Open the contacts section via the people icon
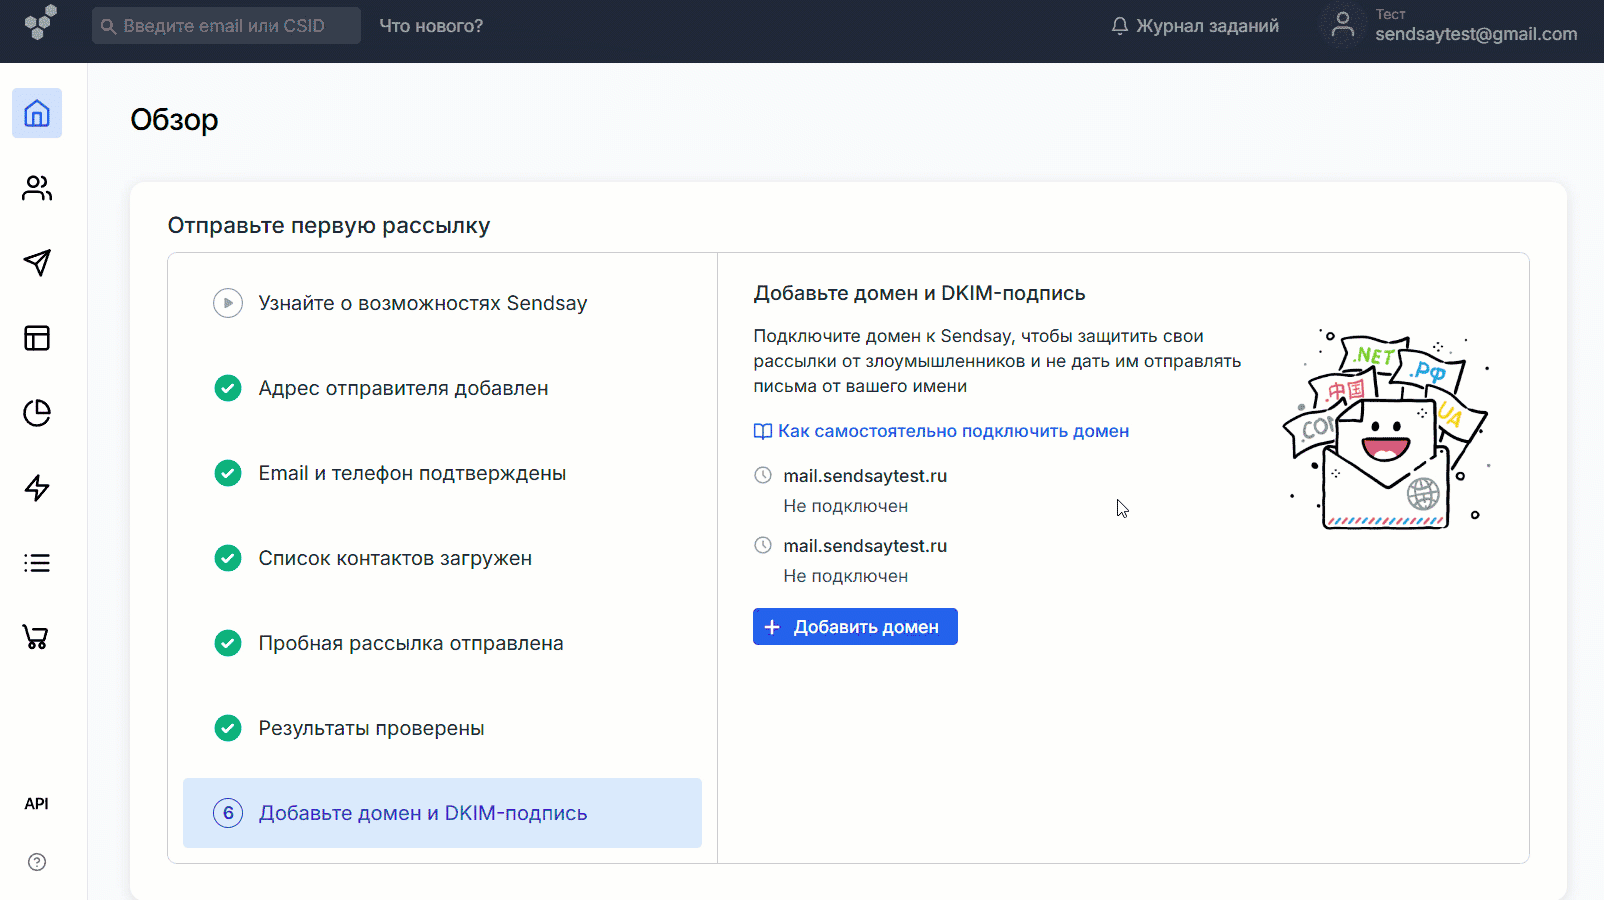Viewport: 1604px width, 900px height. pos(37,188)
